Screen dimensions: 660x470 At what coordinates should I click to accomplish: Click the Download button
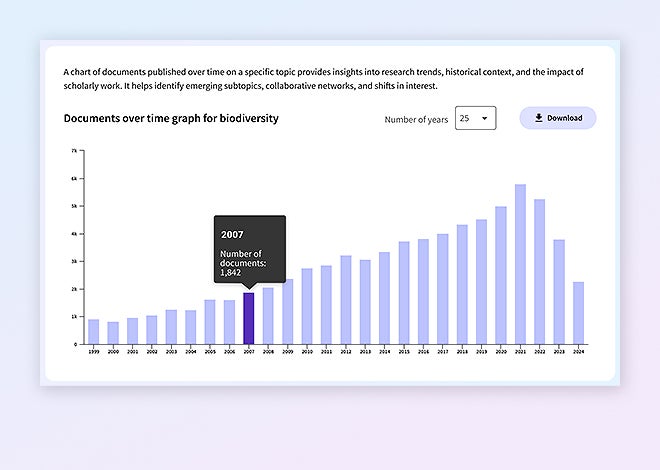(557, 118)
